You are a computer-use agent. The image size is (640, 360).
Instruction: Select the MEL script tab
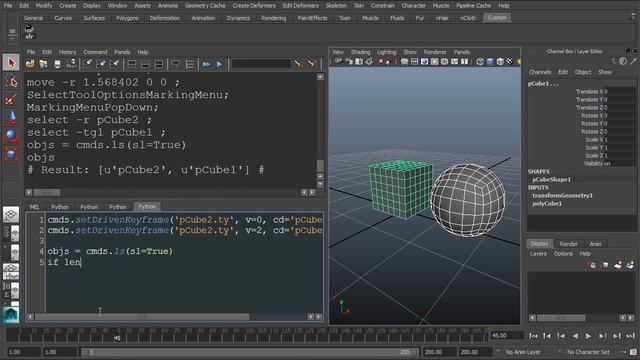(34, 207)
